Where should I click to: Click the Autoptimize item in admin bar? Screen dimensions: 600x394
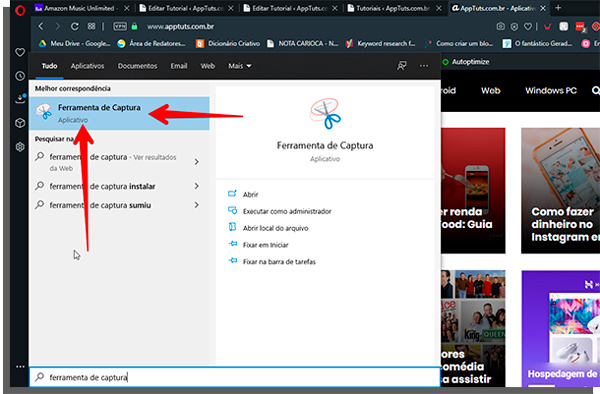click(466, 62)
